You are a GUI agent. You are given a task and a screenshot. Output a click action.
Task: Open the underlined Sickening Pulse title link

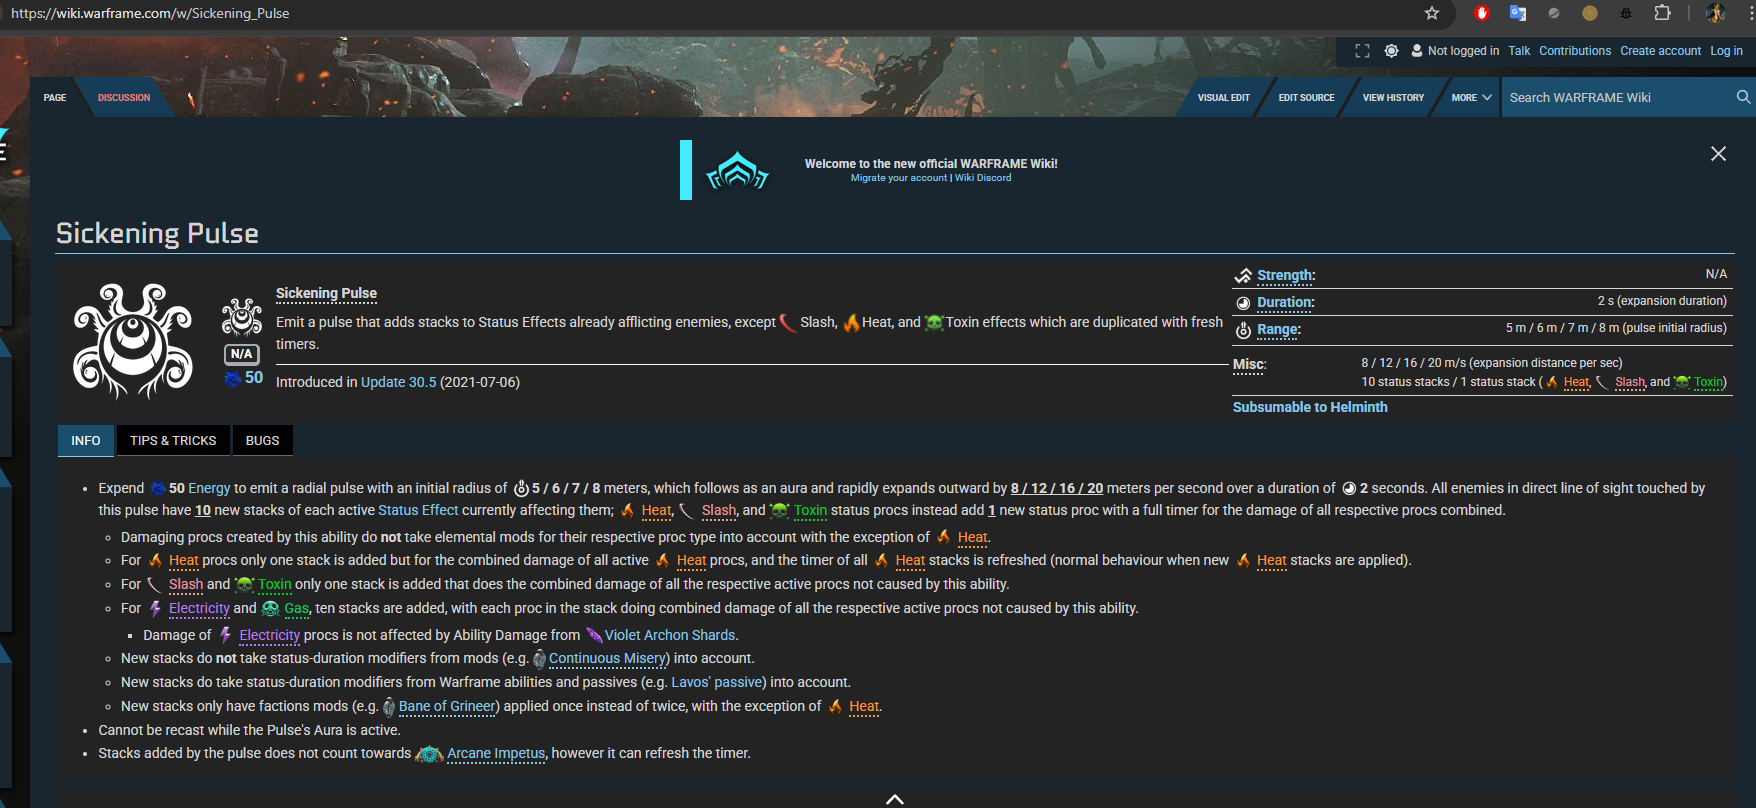coord(326,293)
